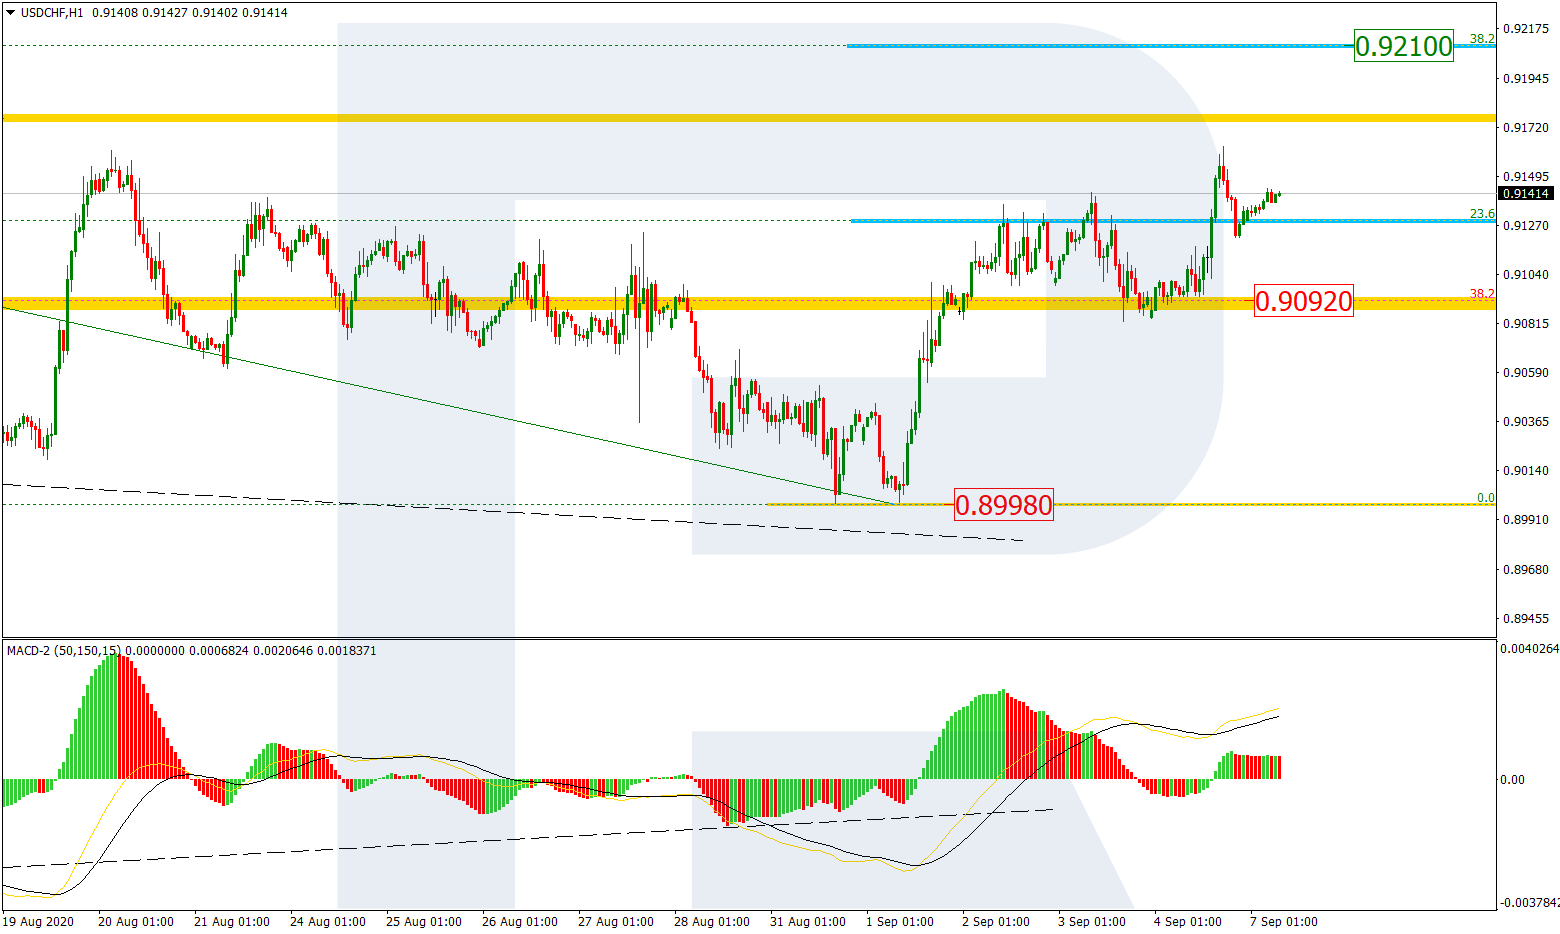1560x934 pixels.
Task: Click price axis value 0.91040
Action: click(x=1526, y=274)
